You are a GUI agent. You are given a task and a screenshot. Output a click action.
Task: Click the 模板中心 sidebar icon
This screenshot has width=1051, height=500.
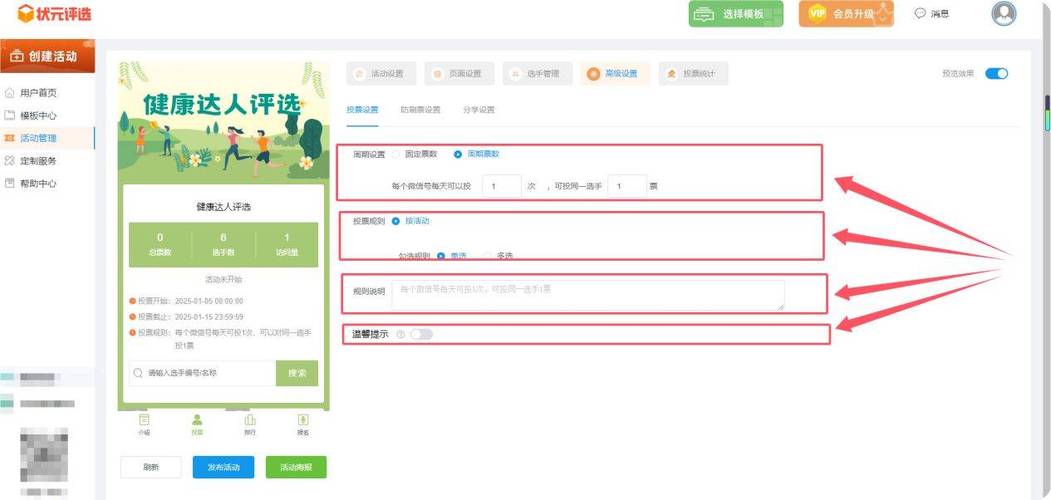(9, 115)
